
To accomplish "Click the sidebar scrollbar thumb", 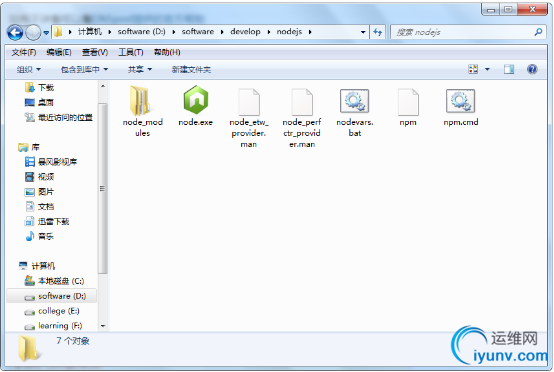I will pyautogui.click(x=102, y=188).
